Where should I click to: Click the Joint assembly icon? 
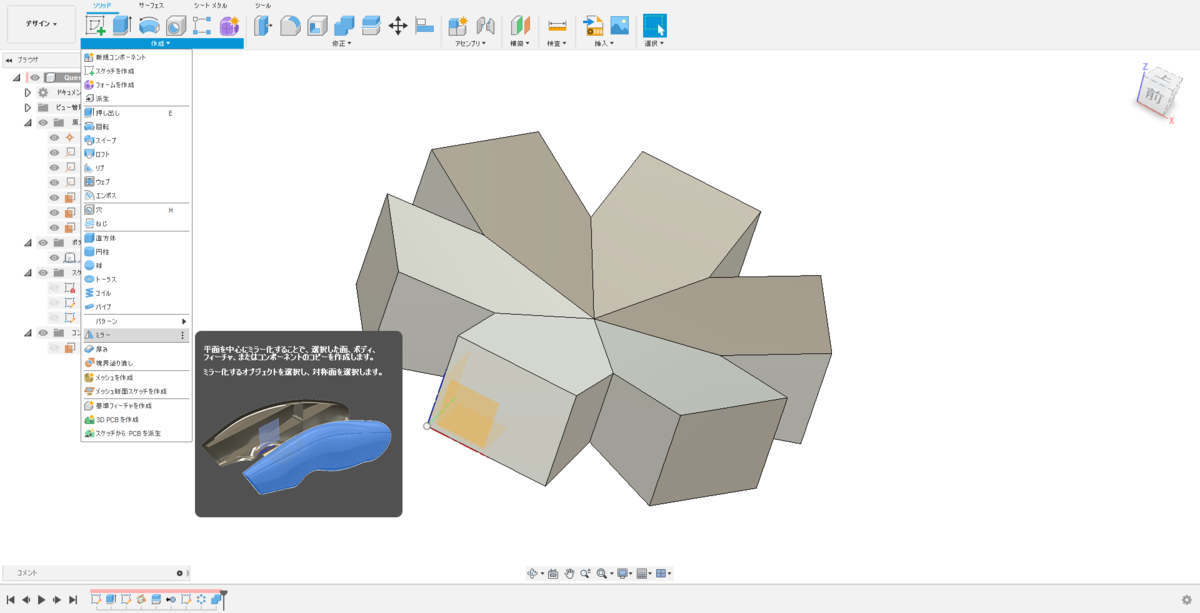(x=486, y=26)
